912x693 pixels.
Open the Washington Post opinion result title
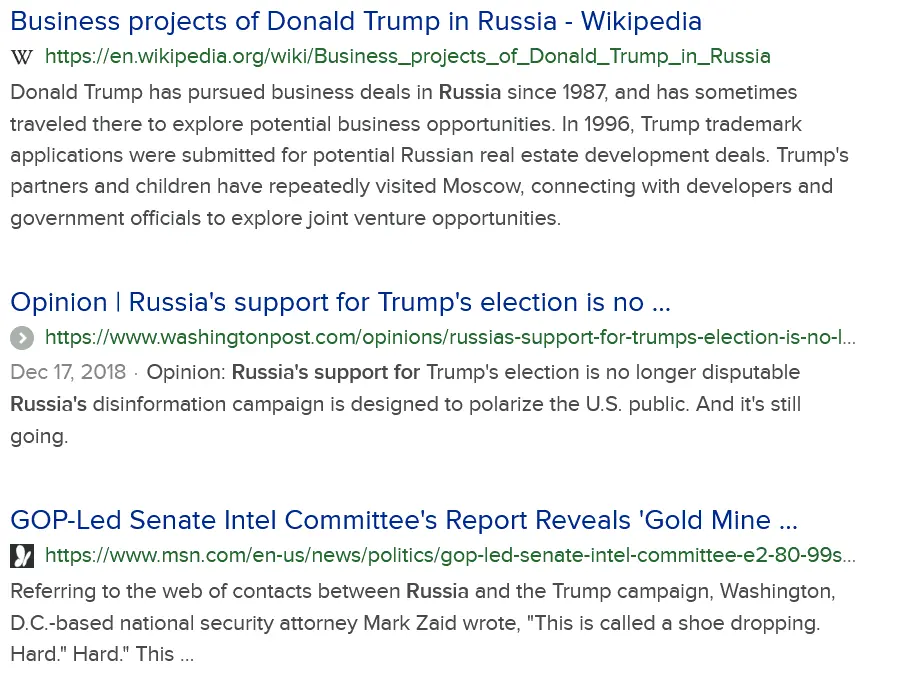(x=340, y=302)
